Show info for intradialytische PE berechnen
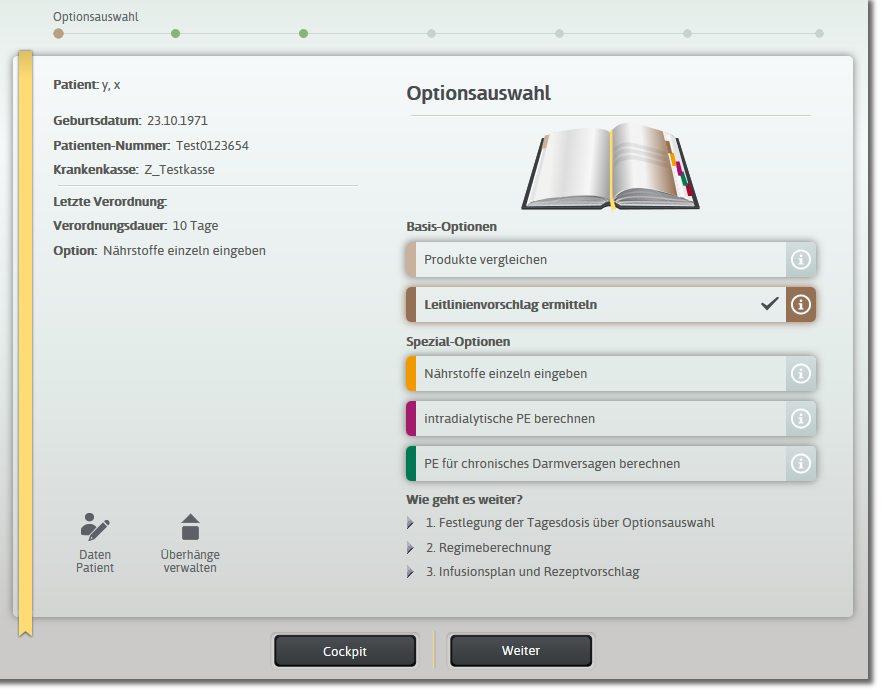The width and height of the screenshot is (883, 694). coord(801,419)
